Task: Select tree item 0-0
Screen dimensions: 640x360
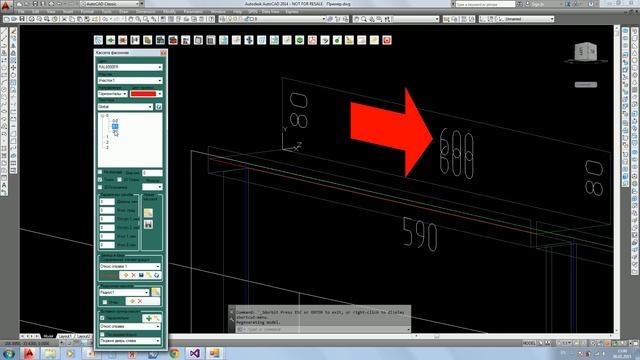Action: 115,121
